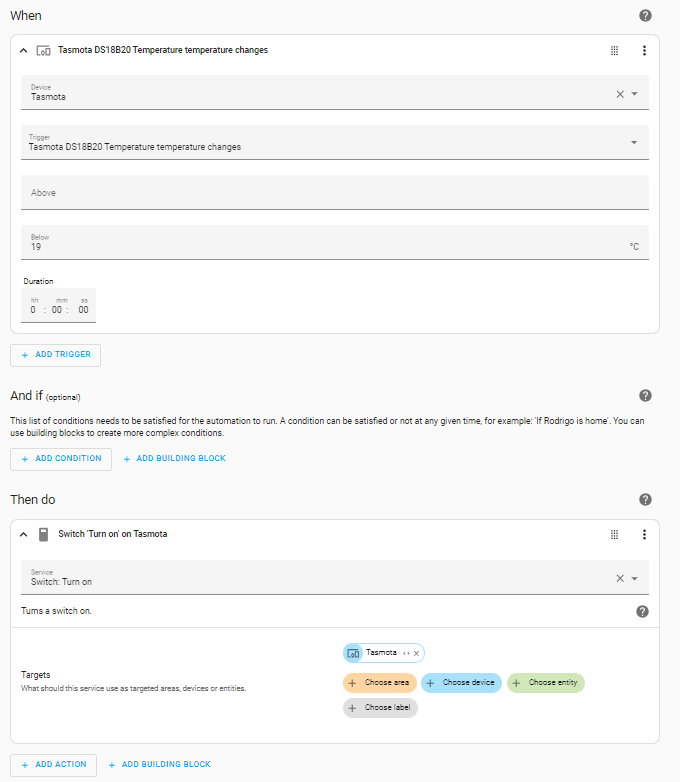Collapse the Tasmota temperature trigger card
680x782 pixels.
coord(24,50)
